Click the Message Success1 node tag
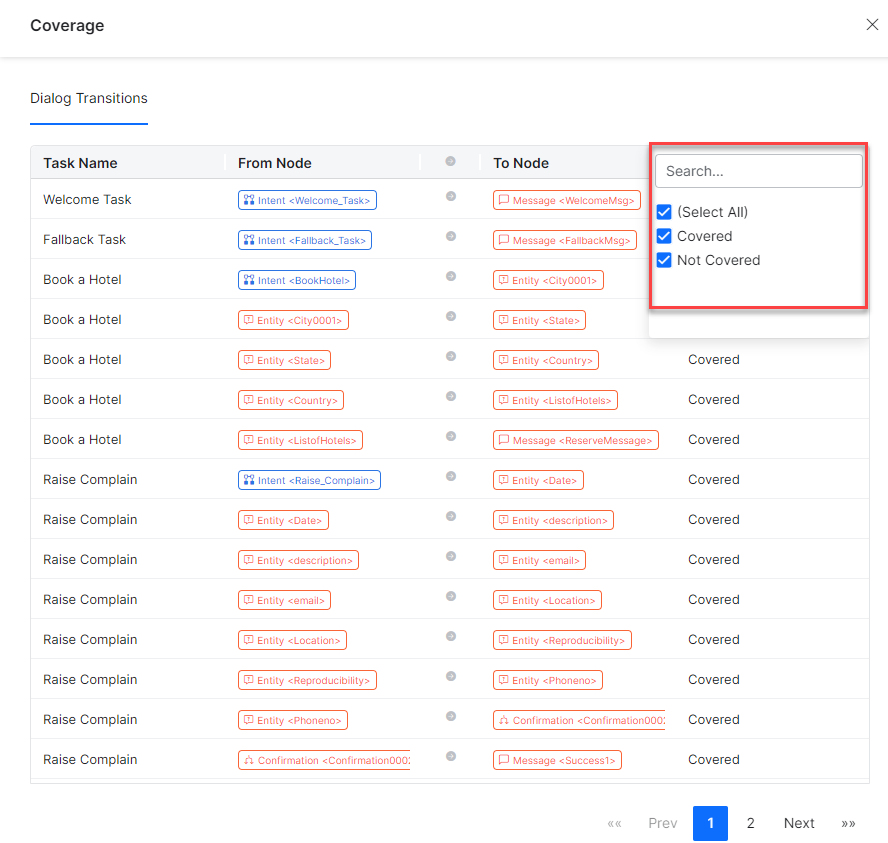888x843 pixels. [x=557, y=760]
